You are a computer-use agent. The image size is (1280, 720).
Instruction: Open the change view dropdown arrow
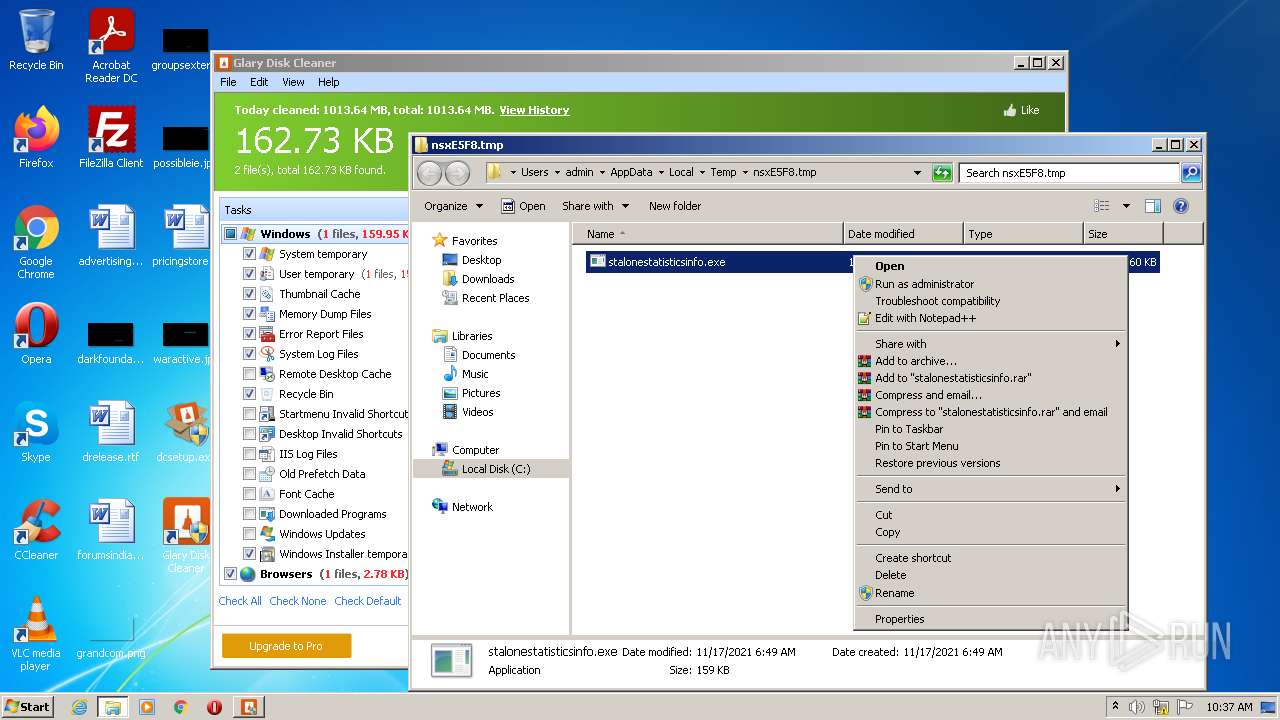1126,206
